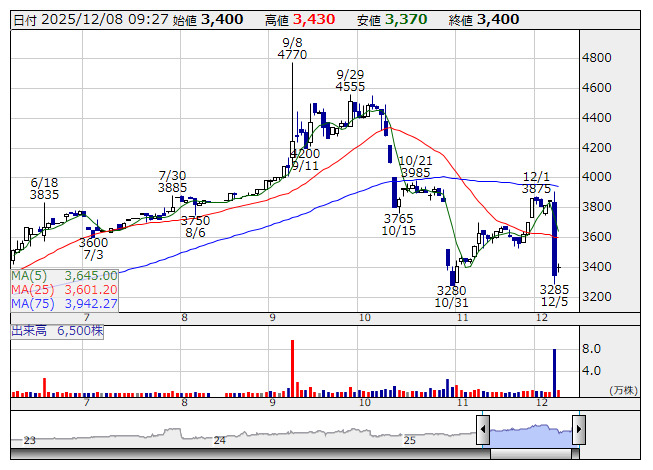This screenshot has width=653, height=470.
Task: Click the date 2025/12/08 09:27 header
Action: click(91, 20)
